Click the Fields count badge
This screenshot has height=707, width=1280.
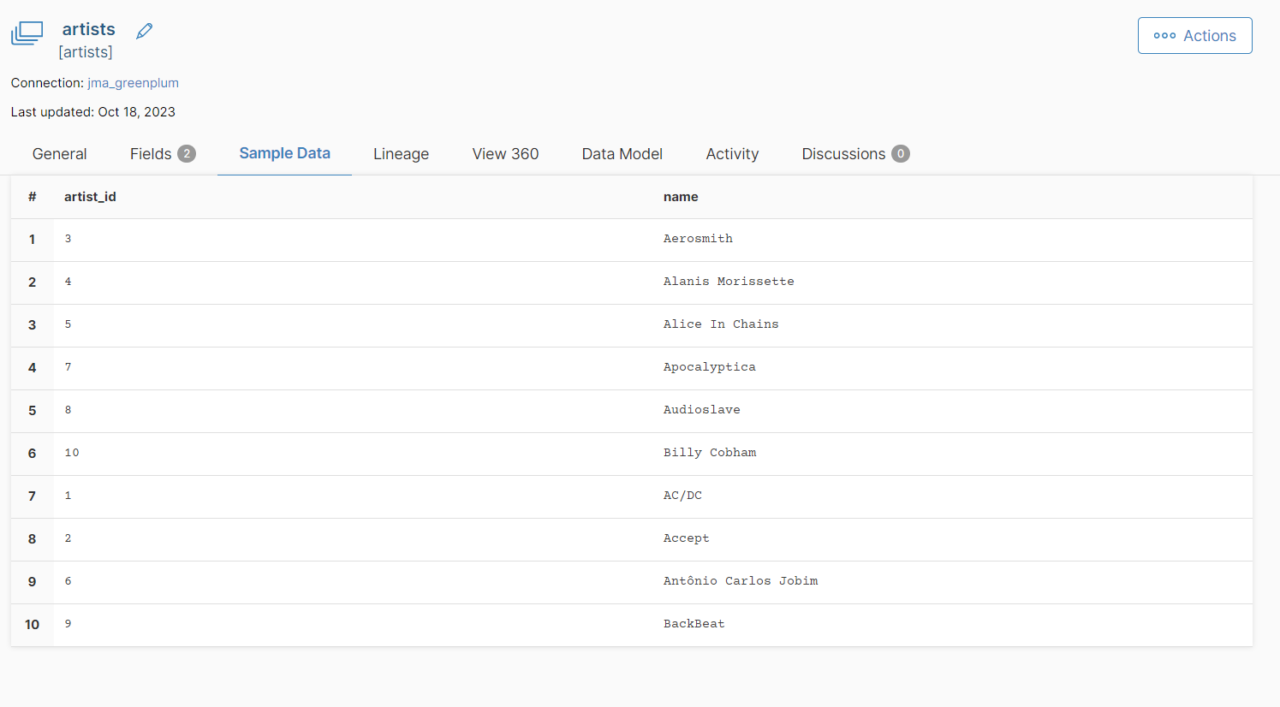pos(186,154)
